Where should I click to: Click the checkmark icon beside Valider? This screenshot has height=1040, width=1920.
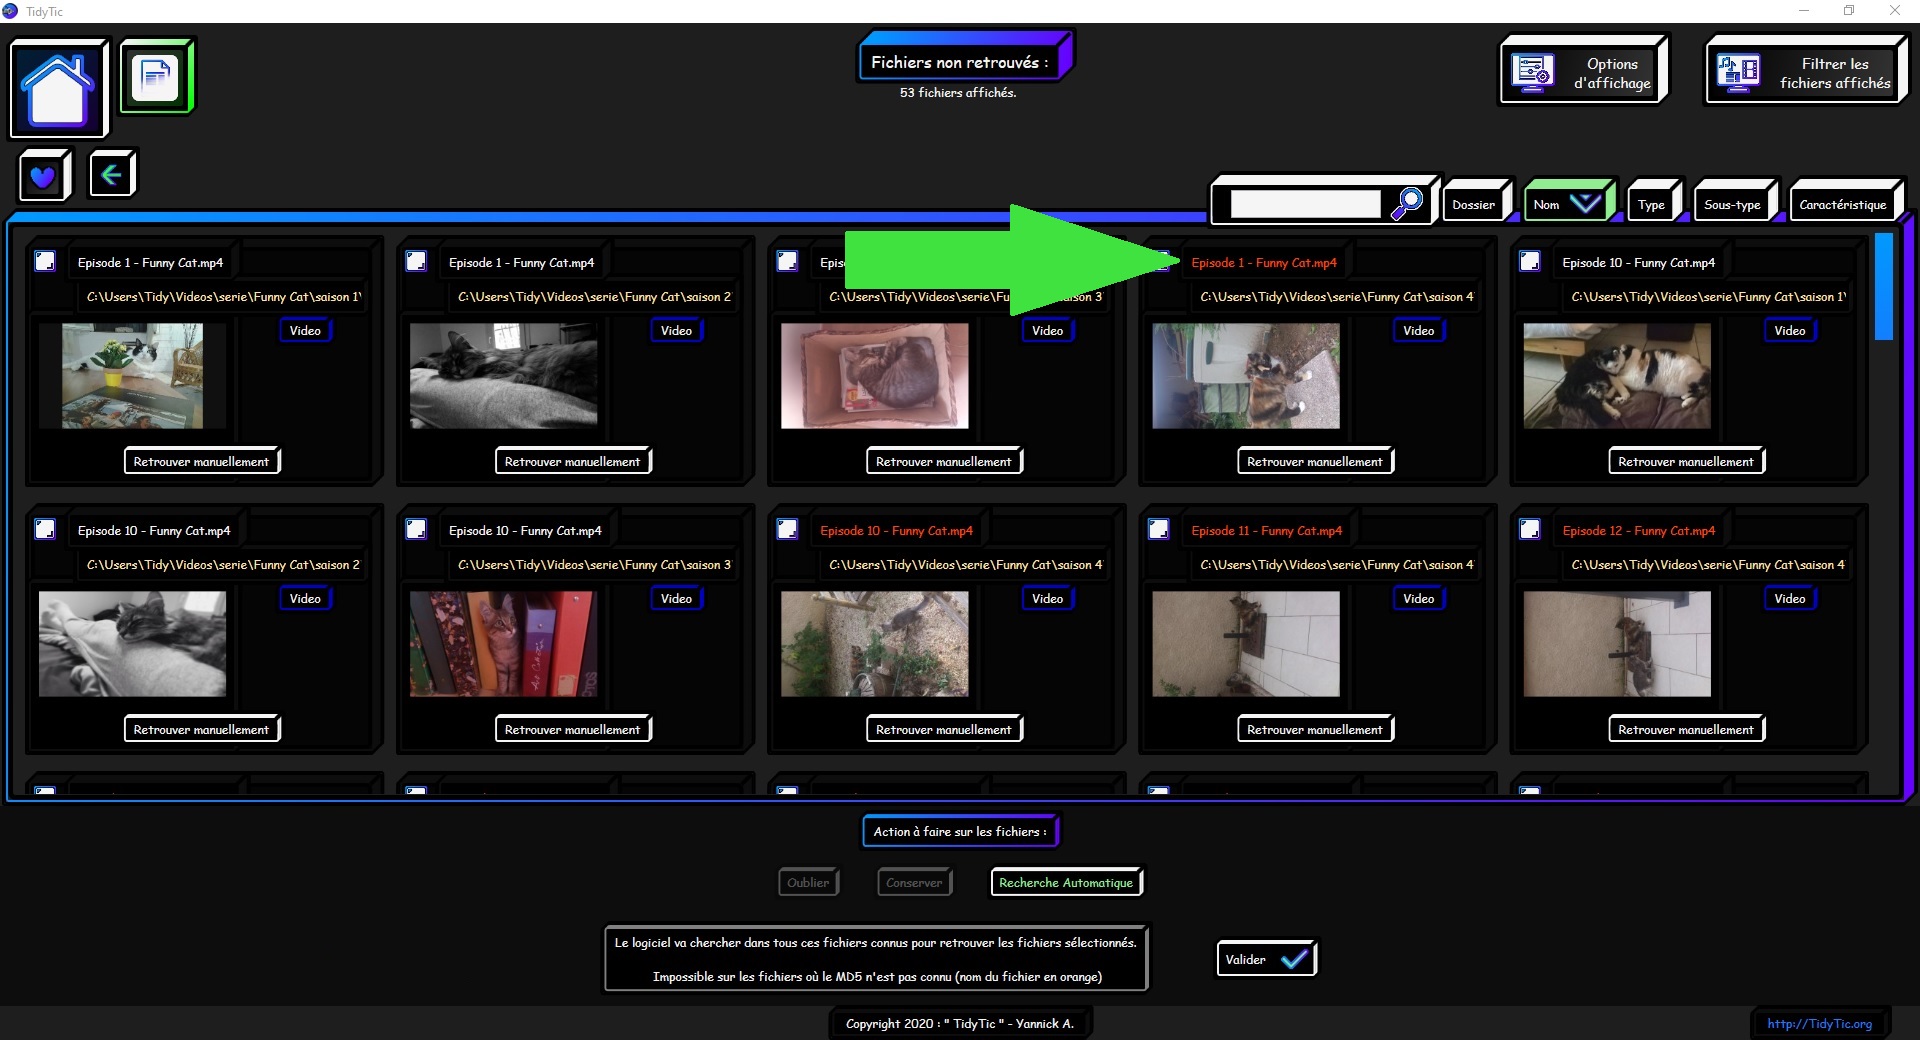1293,959
